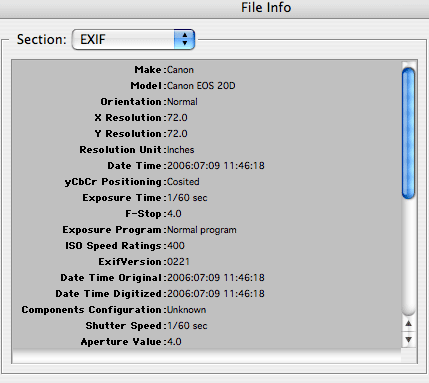
Task: Select the Make: Canon row
Action: (x=206, y=70)
